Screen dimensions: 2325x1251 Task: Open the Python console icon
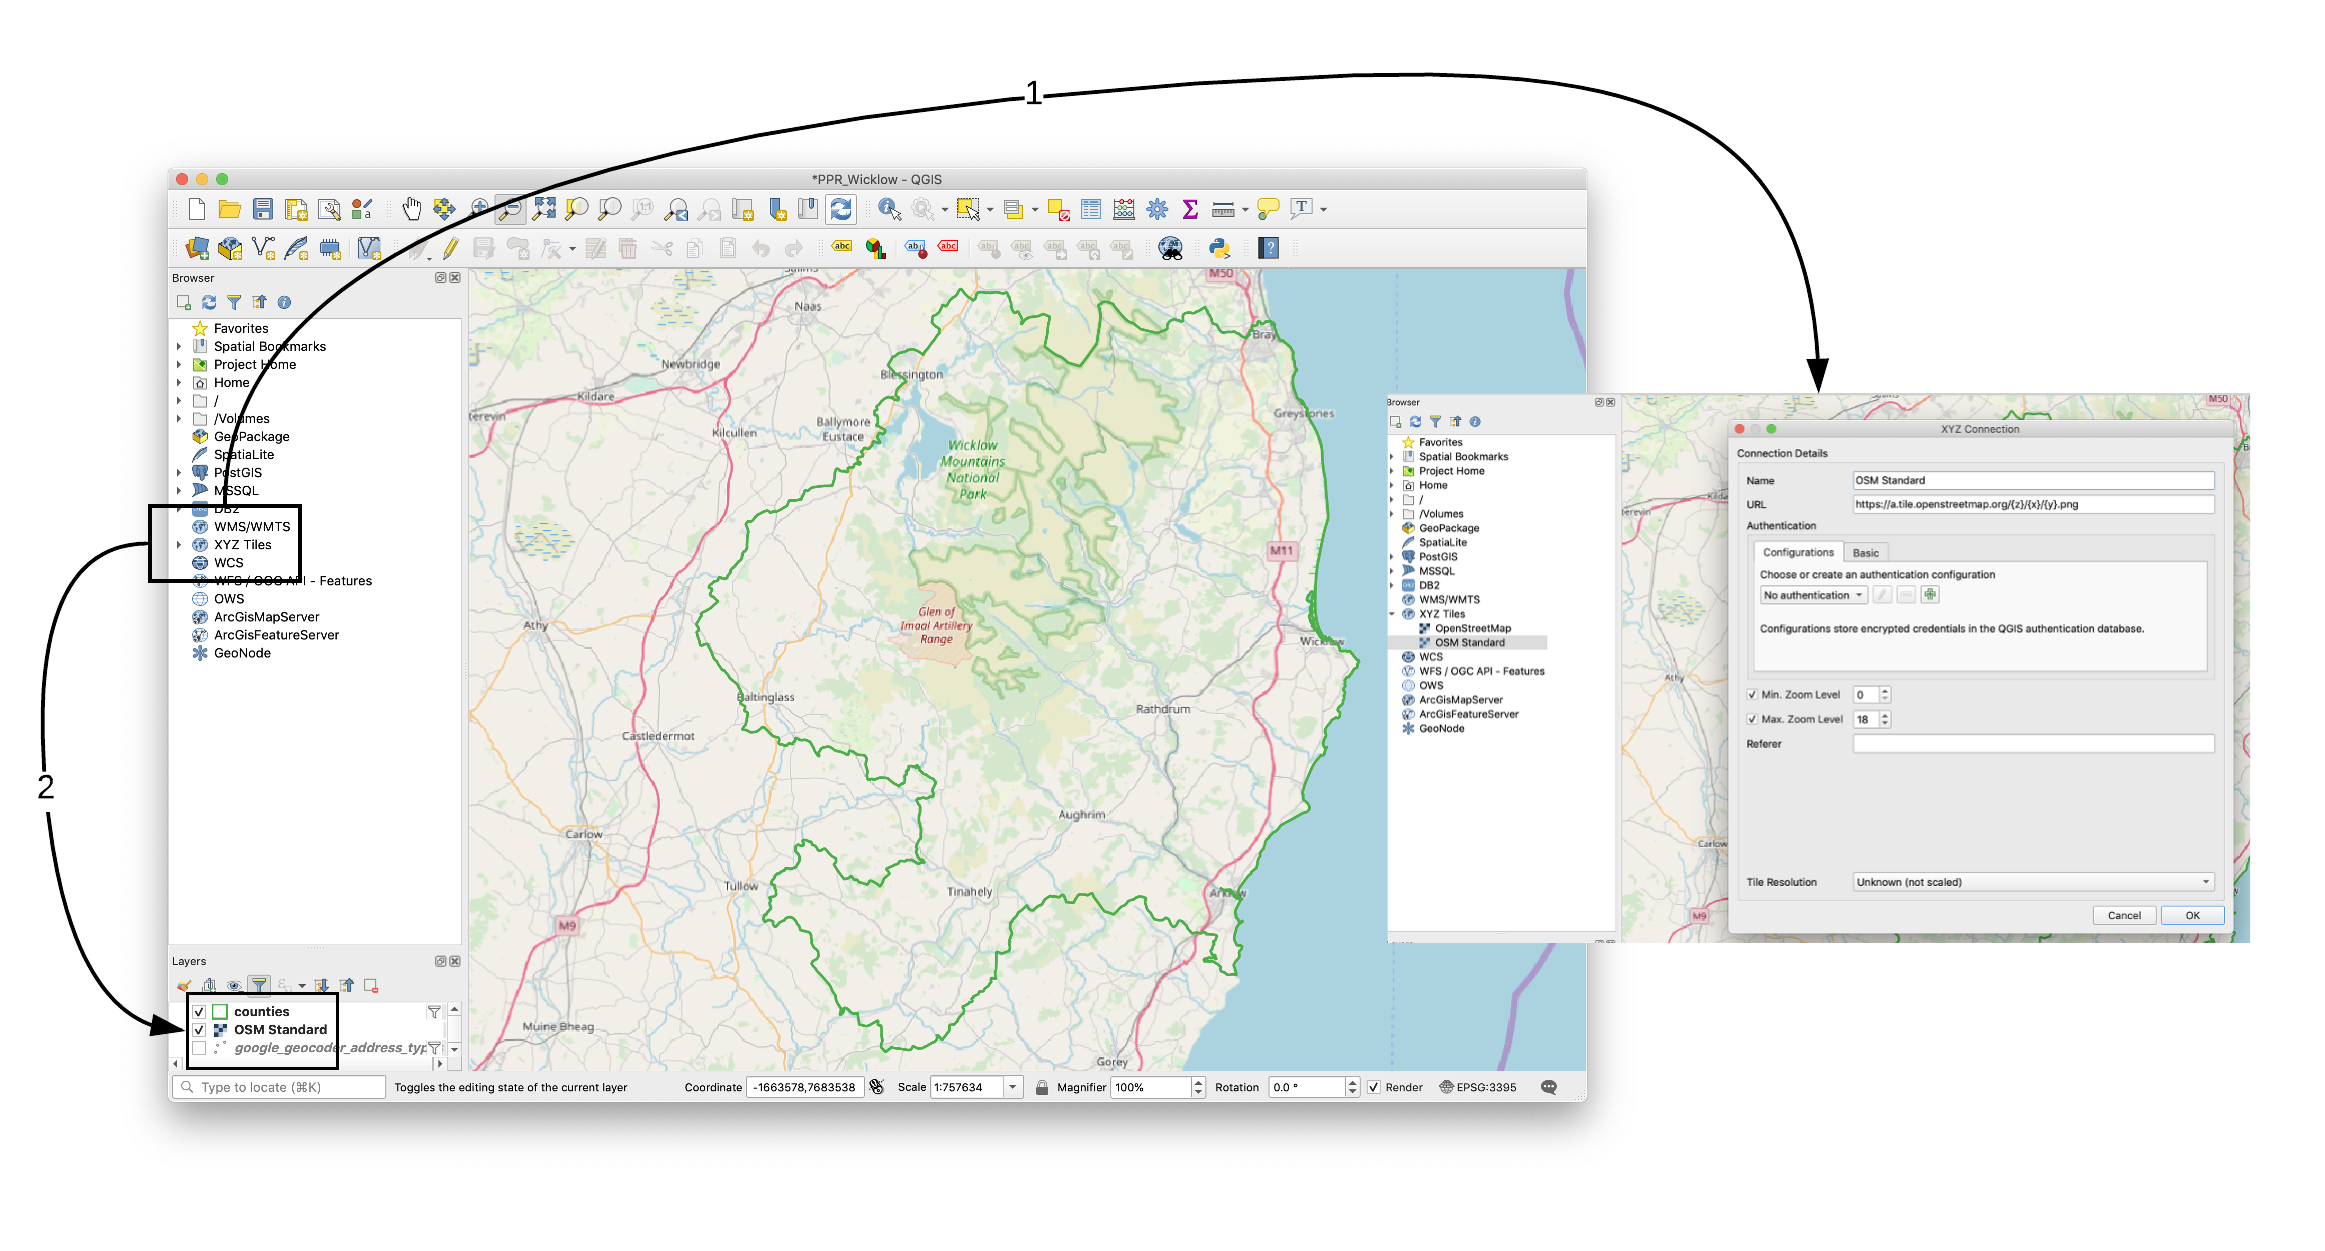tap(1219, 248)
